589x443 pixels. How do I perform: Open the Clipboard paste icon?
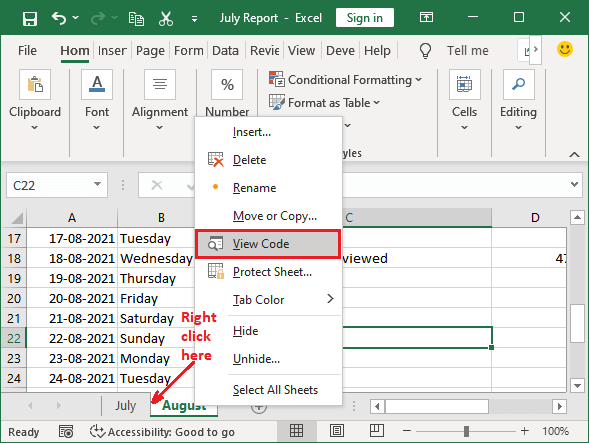coord(35,84)
